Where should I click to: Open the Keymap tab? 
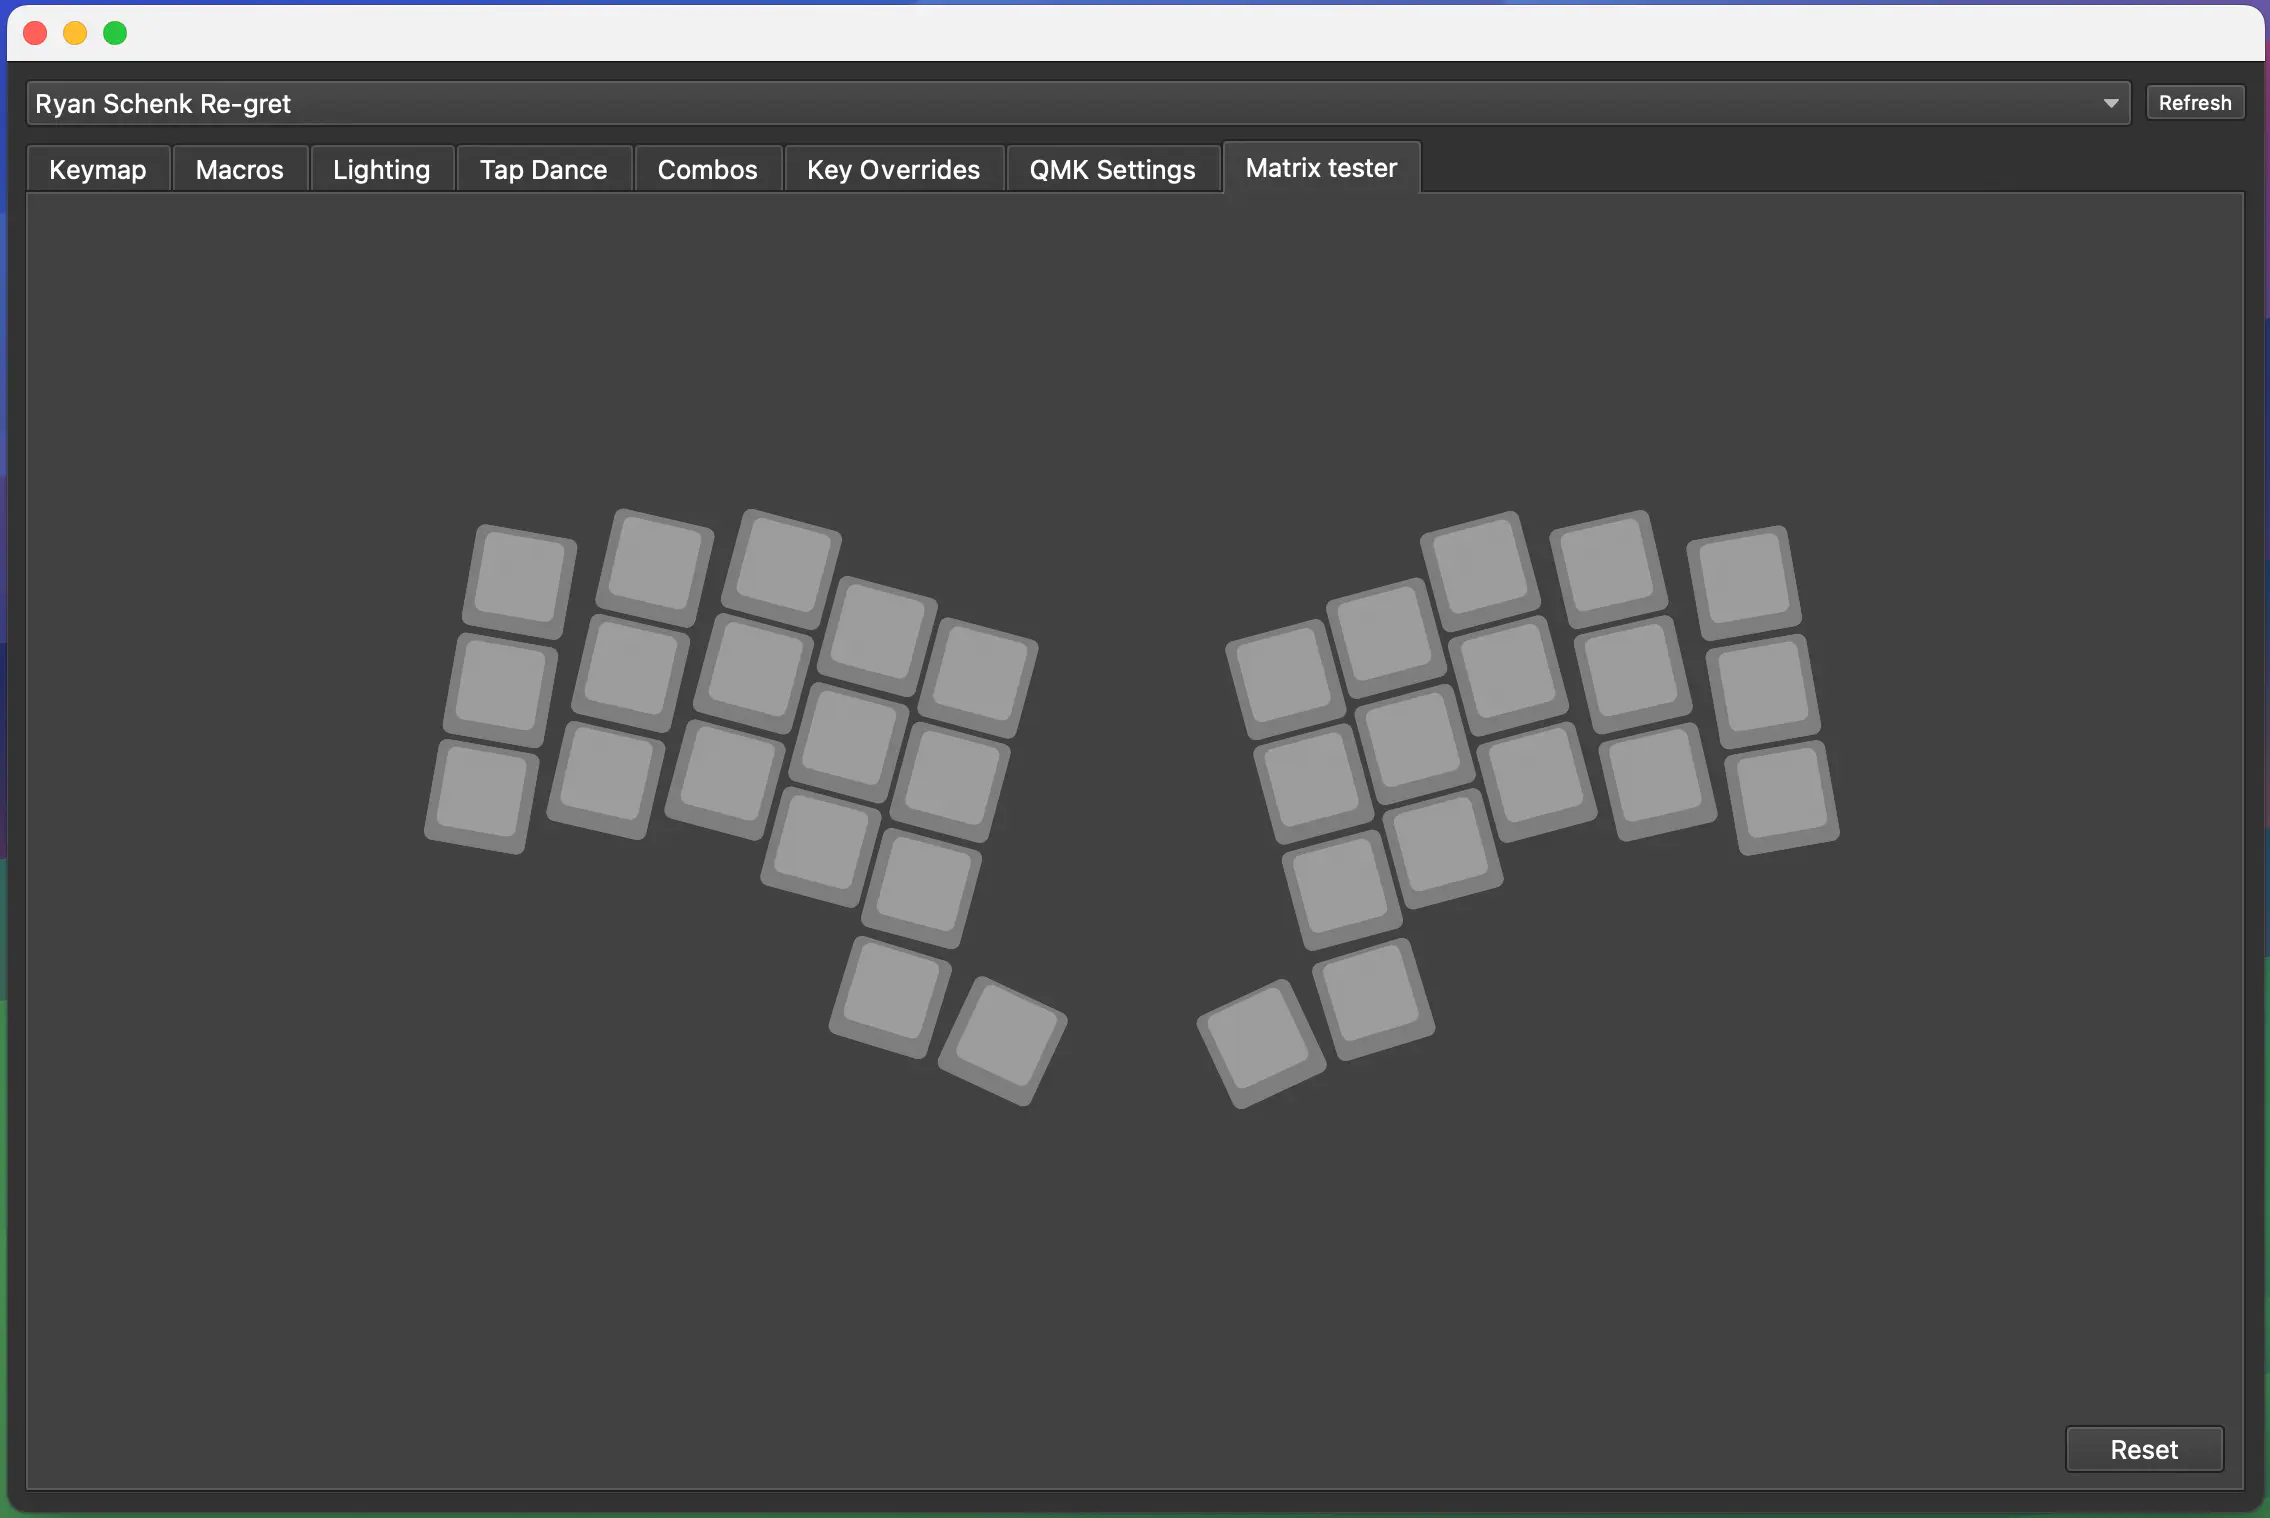pos(98,169)
